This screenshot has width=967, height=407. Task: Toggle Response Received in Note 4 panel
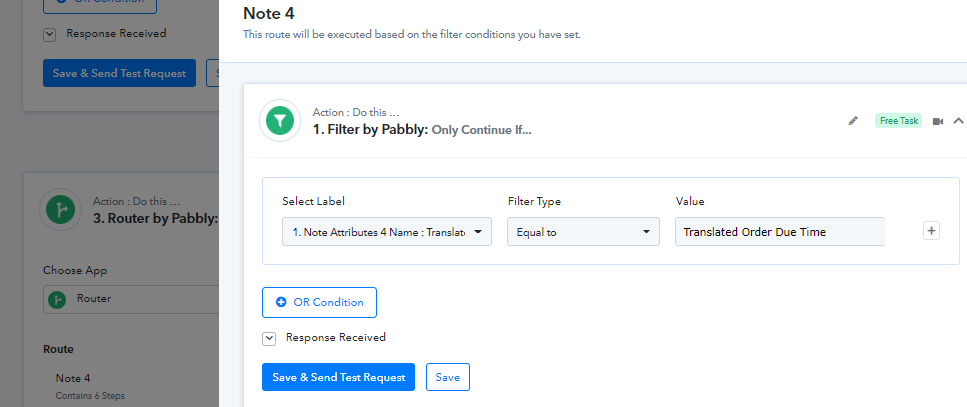(x=269, y=339)
